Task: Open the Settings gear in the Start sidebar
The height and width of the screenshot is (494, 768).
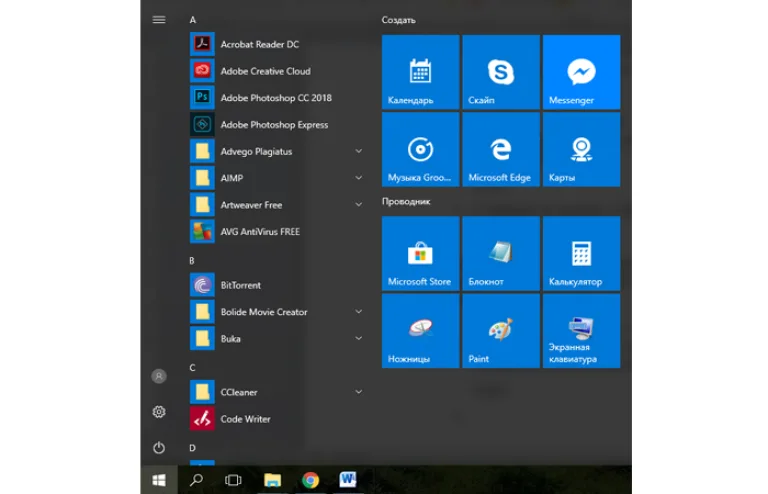Action: click(159, 412)
